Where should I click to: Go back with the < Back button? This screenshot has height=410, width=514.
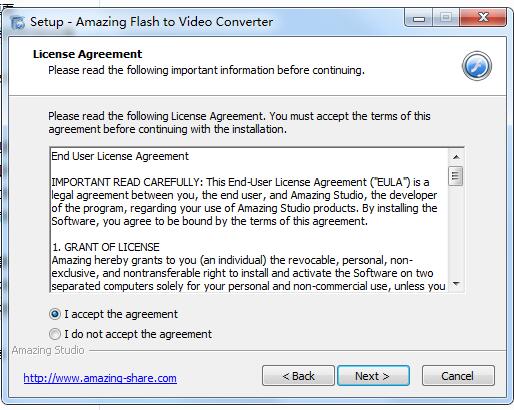click(x=298, y=376)
